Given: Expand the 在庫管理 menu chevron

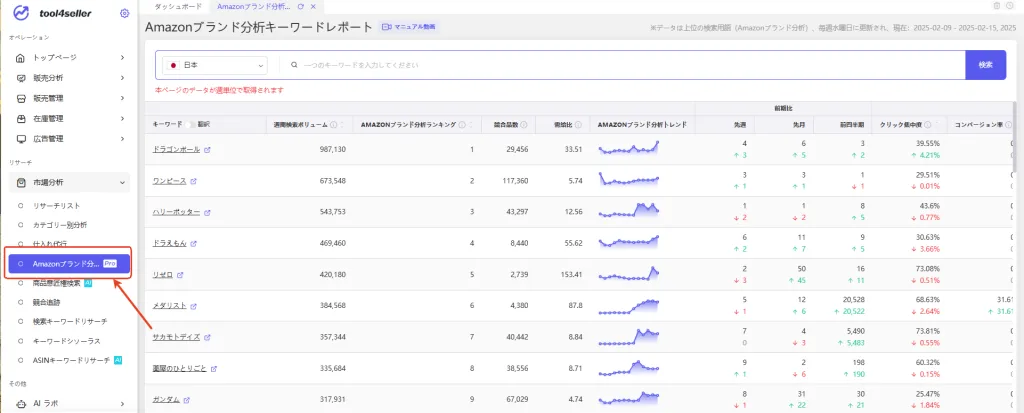Looking at the screenshot, I should pos(122,119).
